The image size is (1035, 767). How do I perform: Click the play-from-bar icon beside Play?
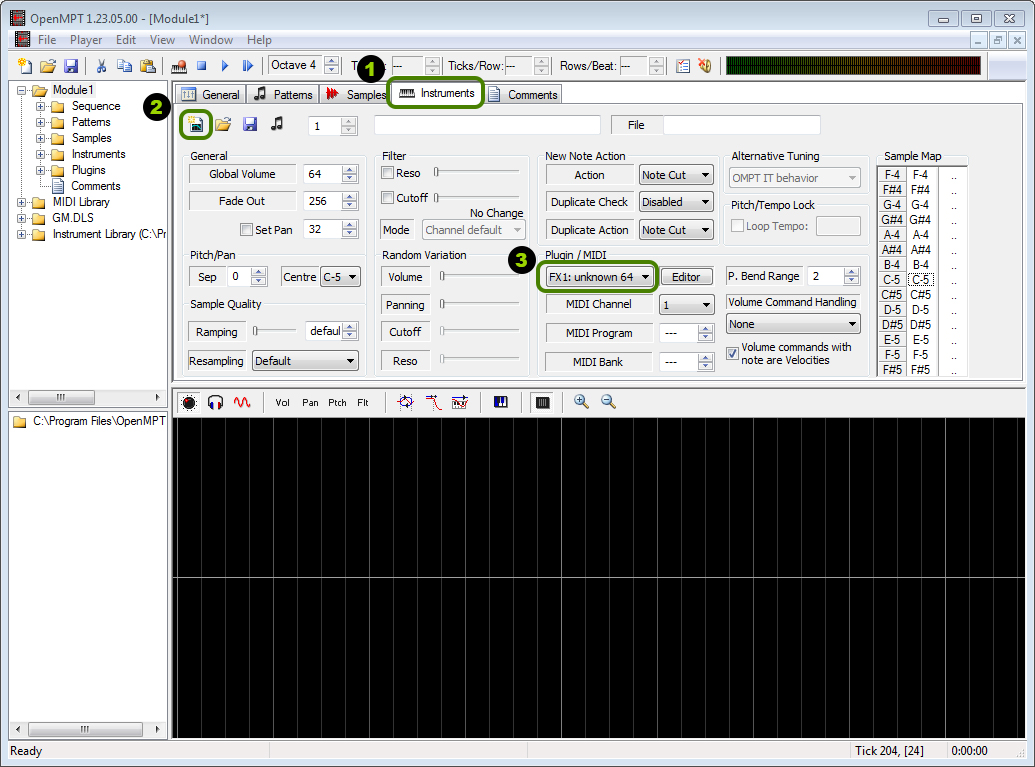coord(248,66)
